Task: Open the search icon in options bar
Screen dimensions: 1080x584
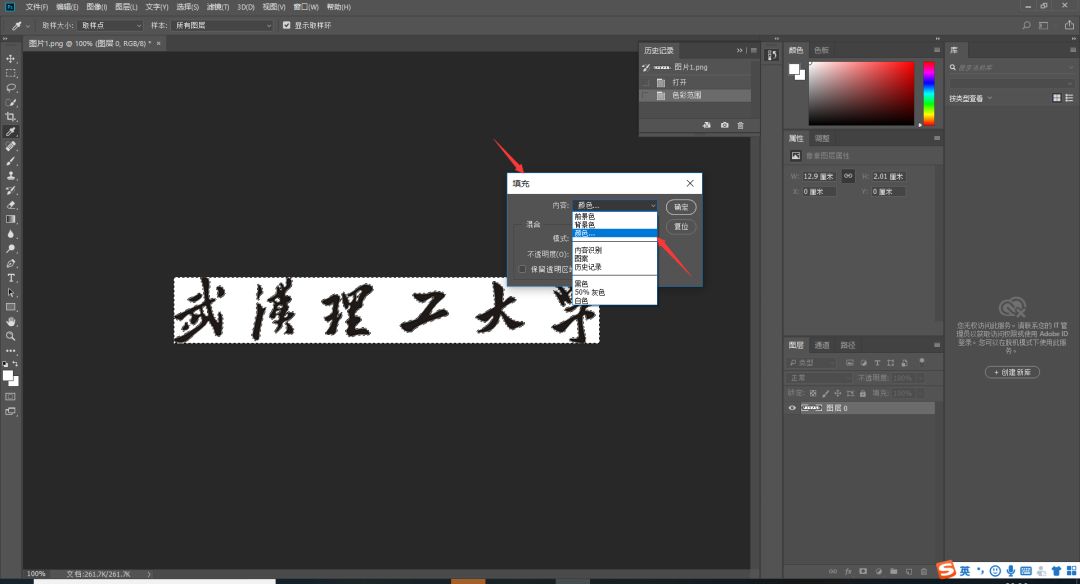Action: (x=1026, y=25)
